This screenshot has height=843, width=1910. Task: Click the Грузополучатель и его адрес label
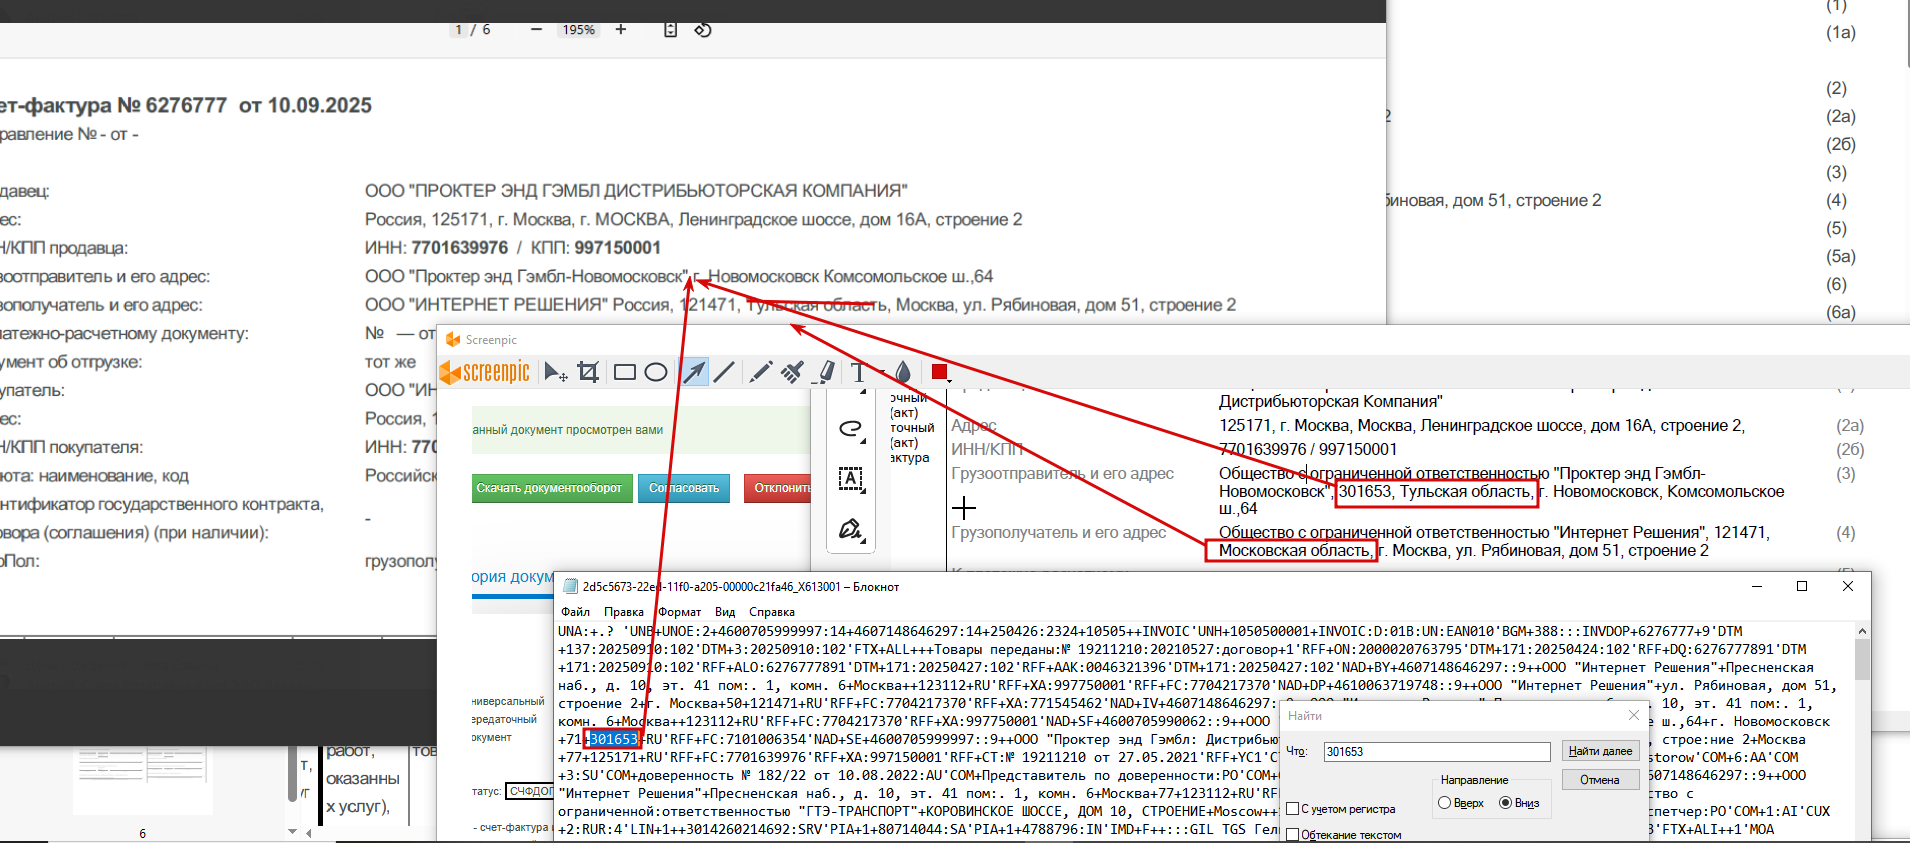pyautogui.click(x=1058, y=532)
